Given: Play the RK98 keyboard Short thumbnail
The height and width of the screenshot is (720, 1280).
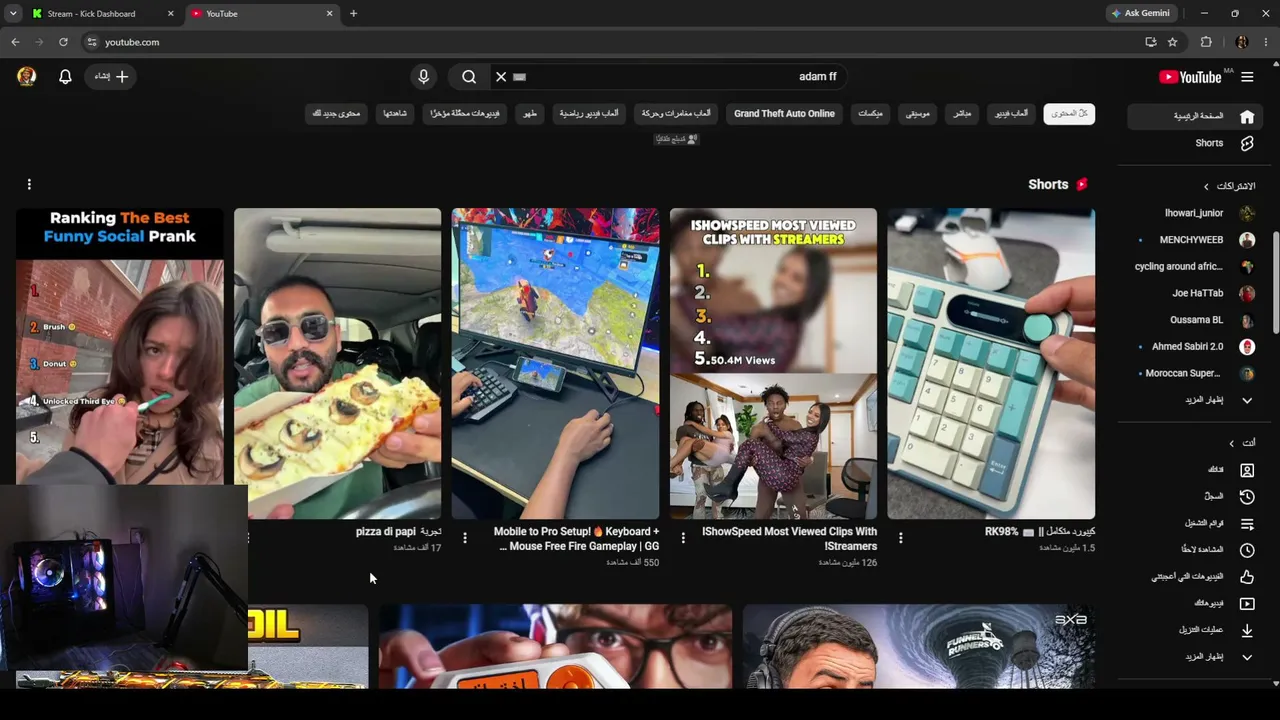Looking at the screenshot, I should coord(991,364).
